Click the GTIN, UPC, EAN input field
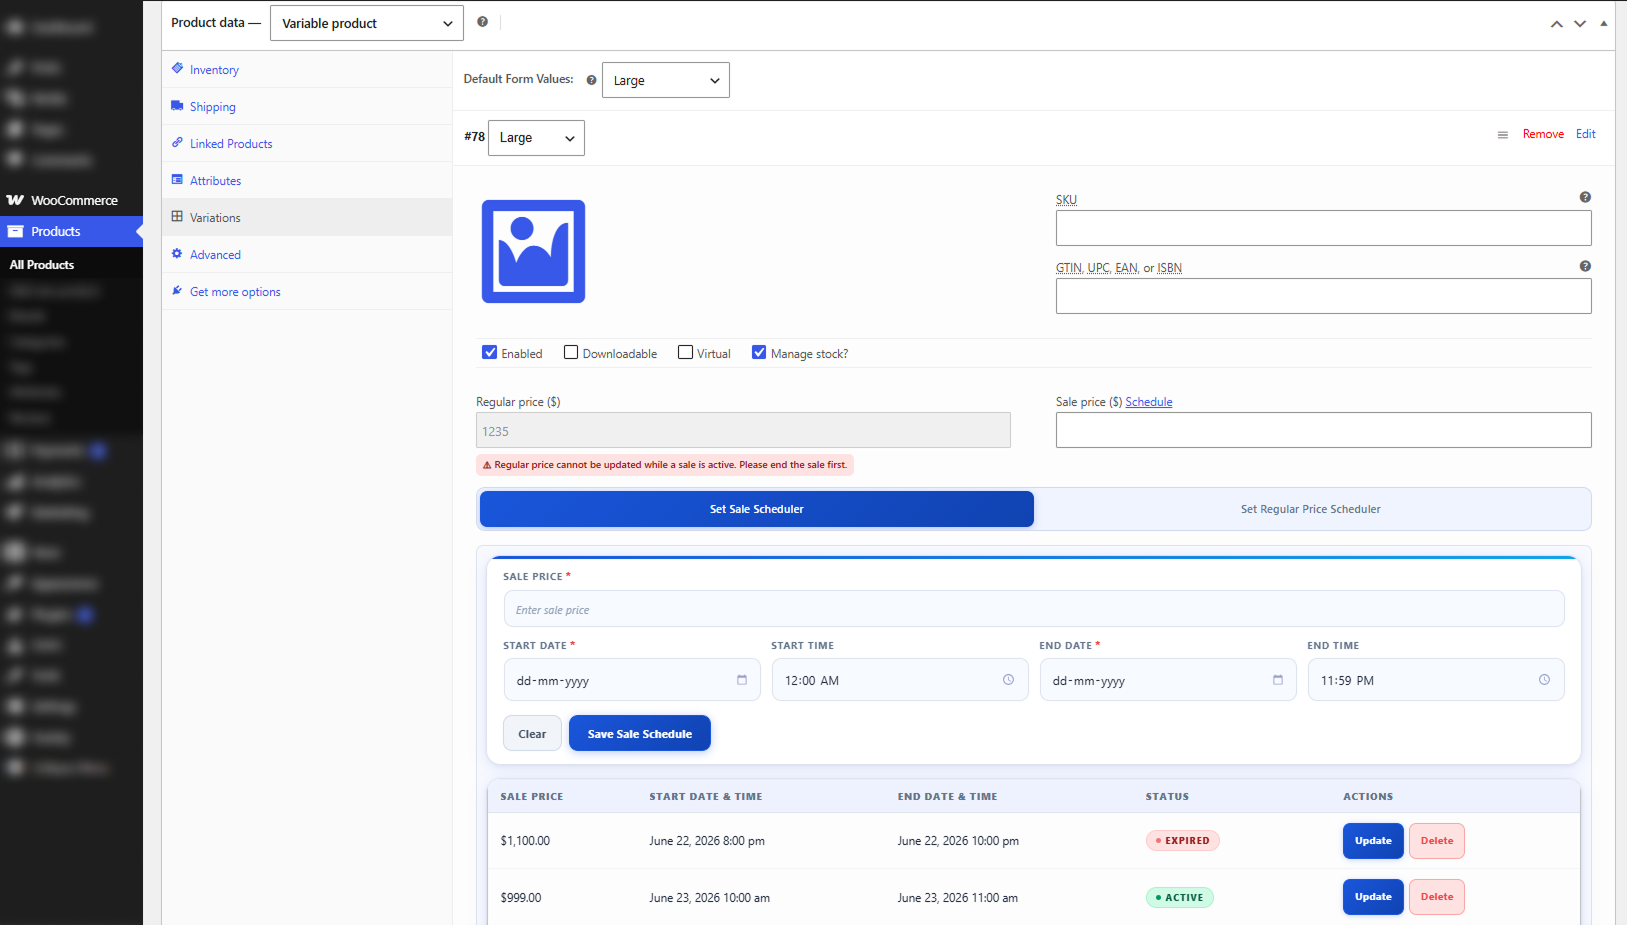Image resolution: width=1627 pixels, height=925 pixels. coord(1324,296)
